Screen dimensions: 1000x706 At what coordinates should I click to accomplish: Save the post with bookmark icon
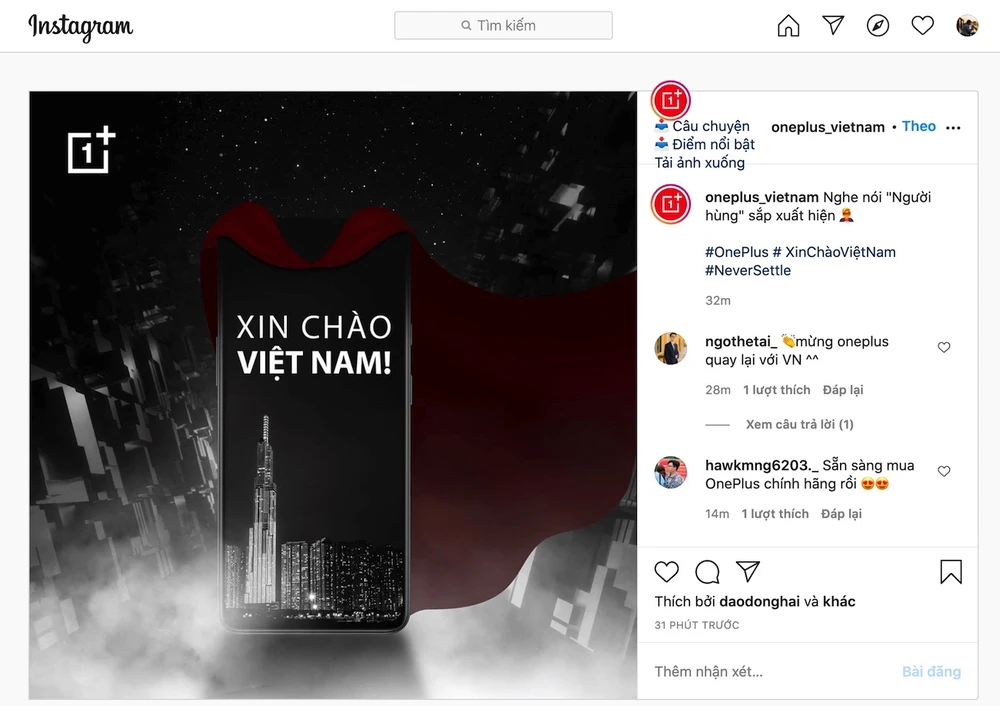point(951,571)
